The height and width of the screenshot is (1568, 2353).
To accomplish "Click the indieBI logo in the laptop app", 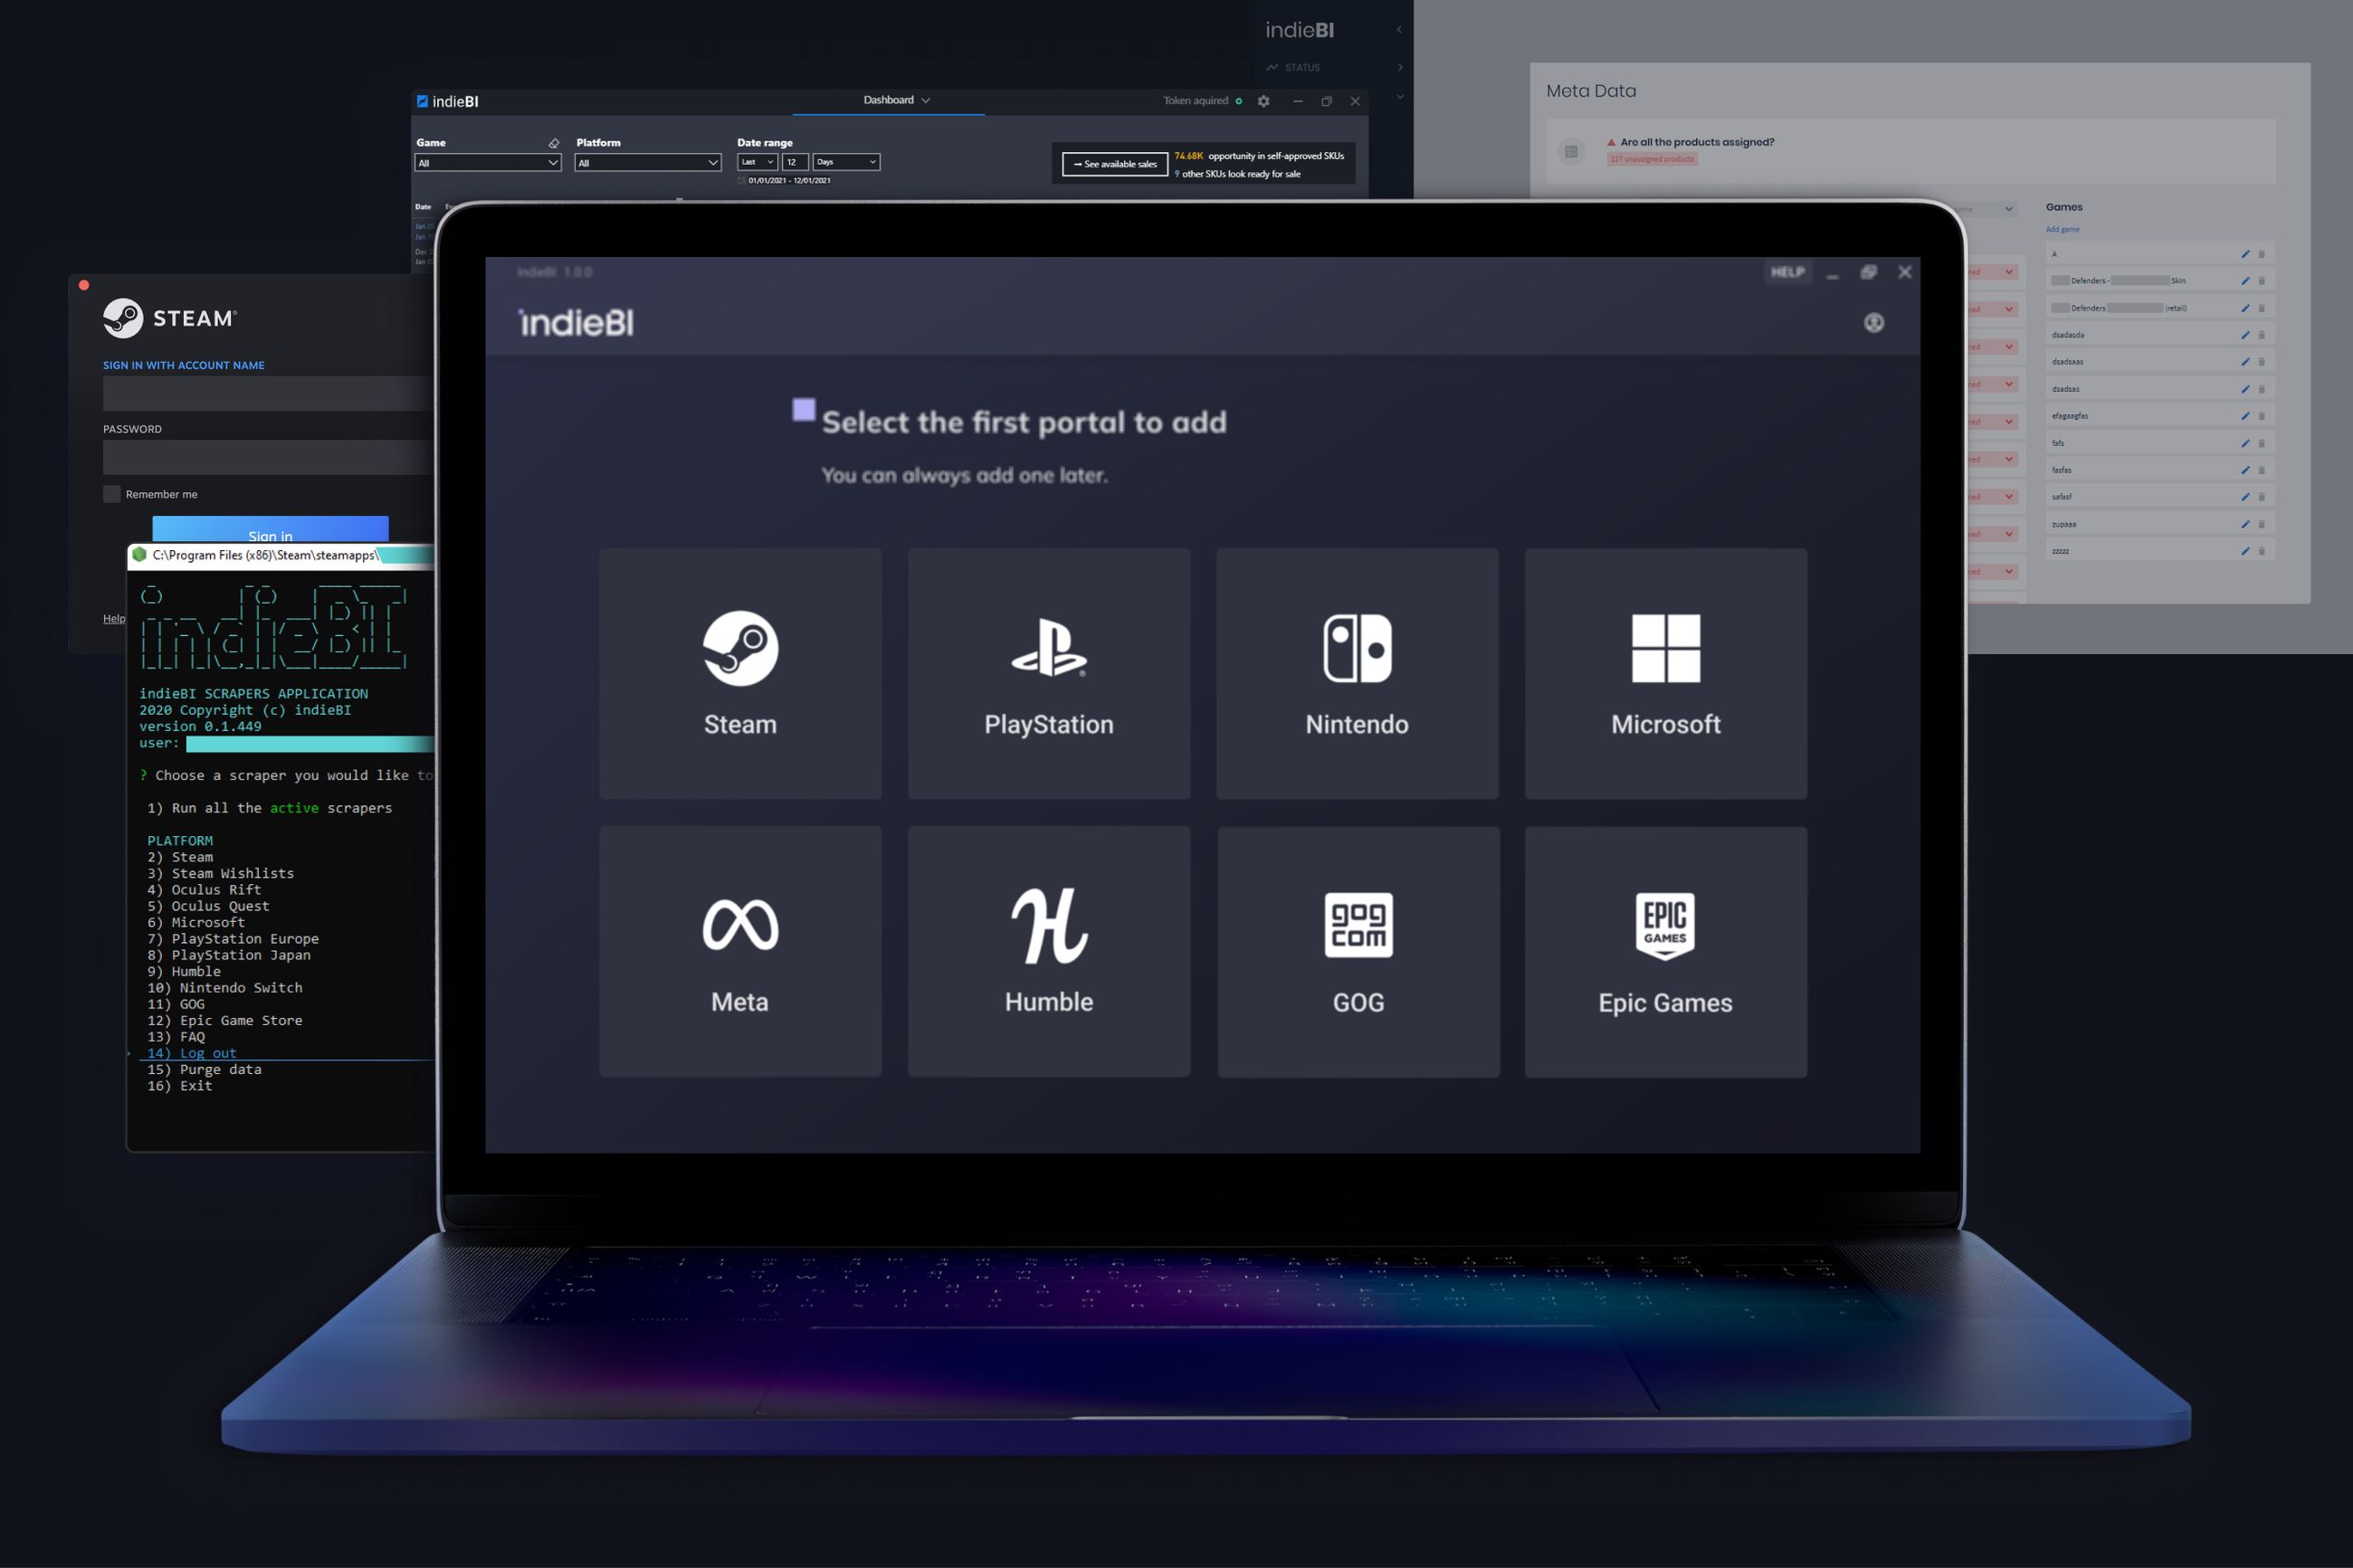I will coord(576,322).
